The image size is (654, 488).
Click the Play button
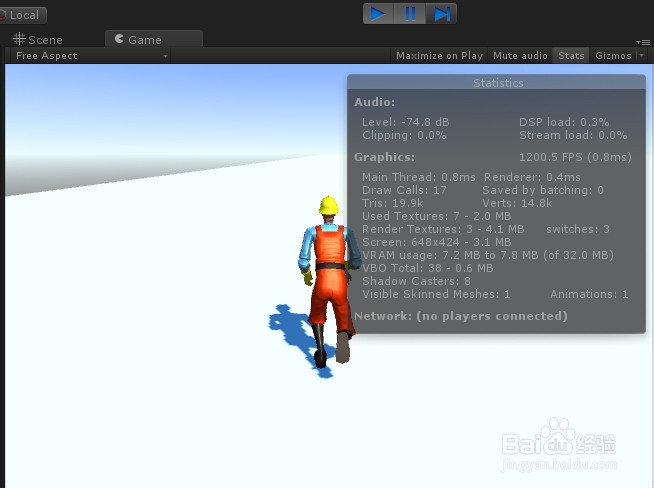pos(378,14)
